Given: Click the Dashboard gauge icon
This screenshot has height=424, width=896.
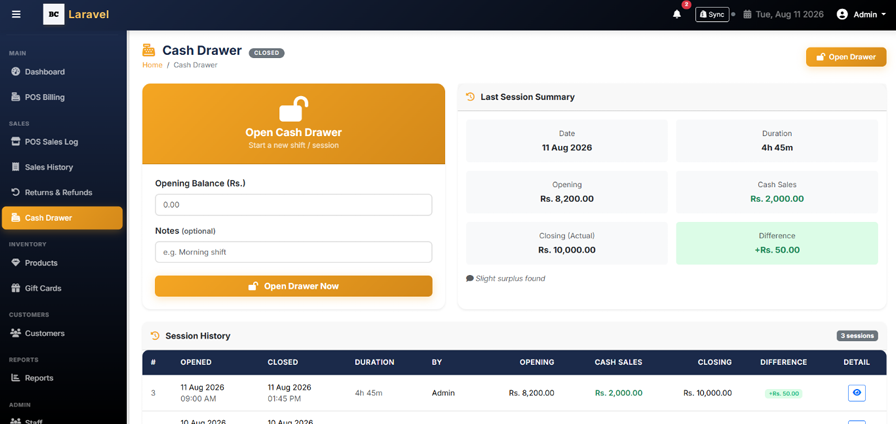Looking at the screenshot, I should point(15,72).
